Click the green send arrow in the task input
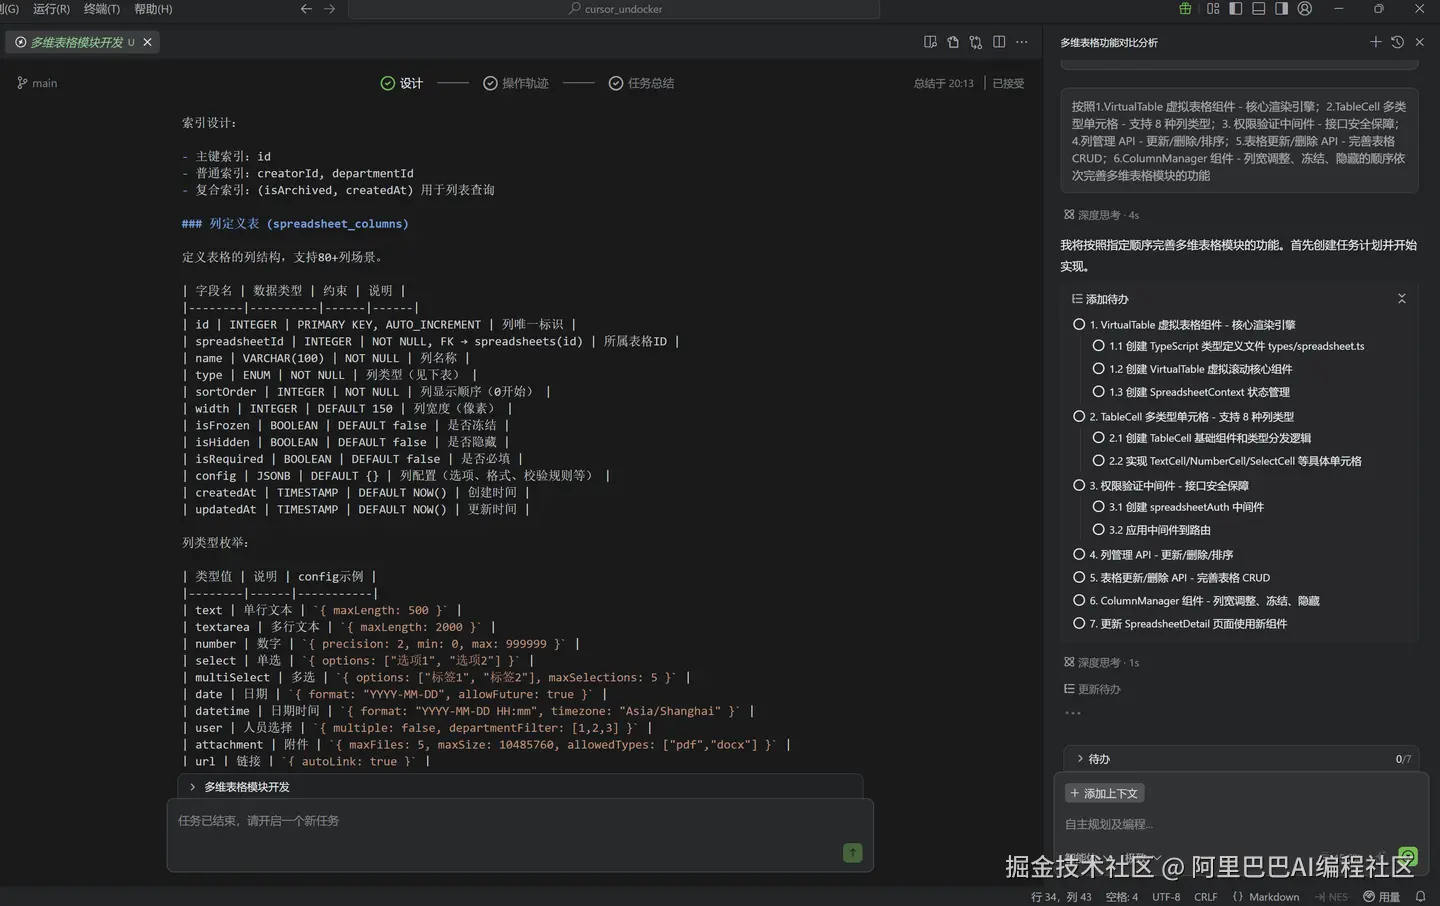1440x906 pixels. 852,853
